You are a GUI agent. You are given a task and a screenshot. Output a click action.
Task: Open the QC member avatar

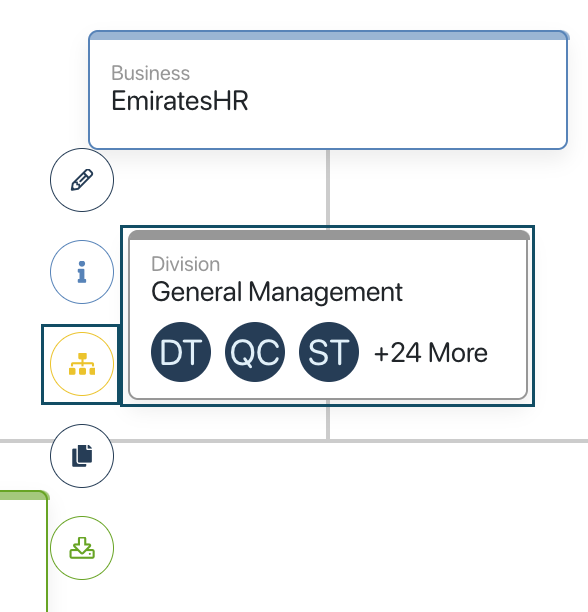click(x=255, y=352)
